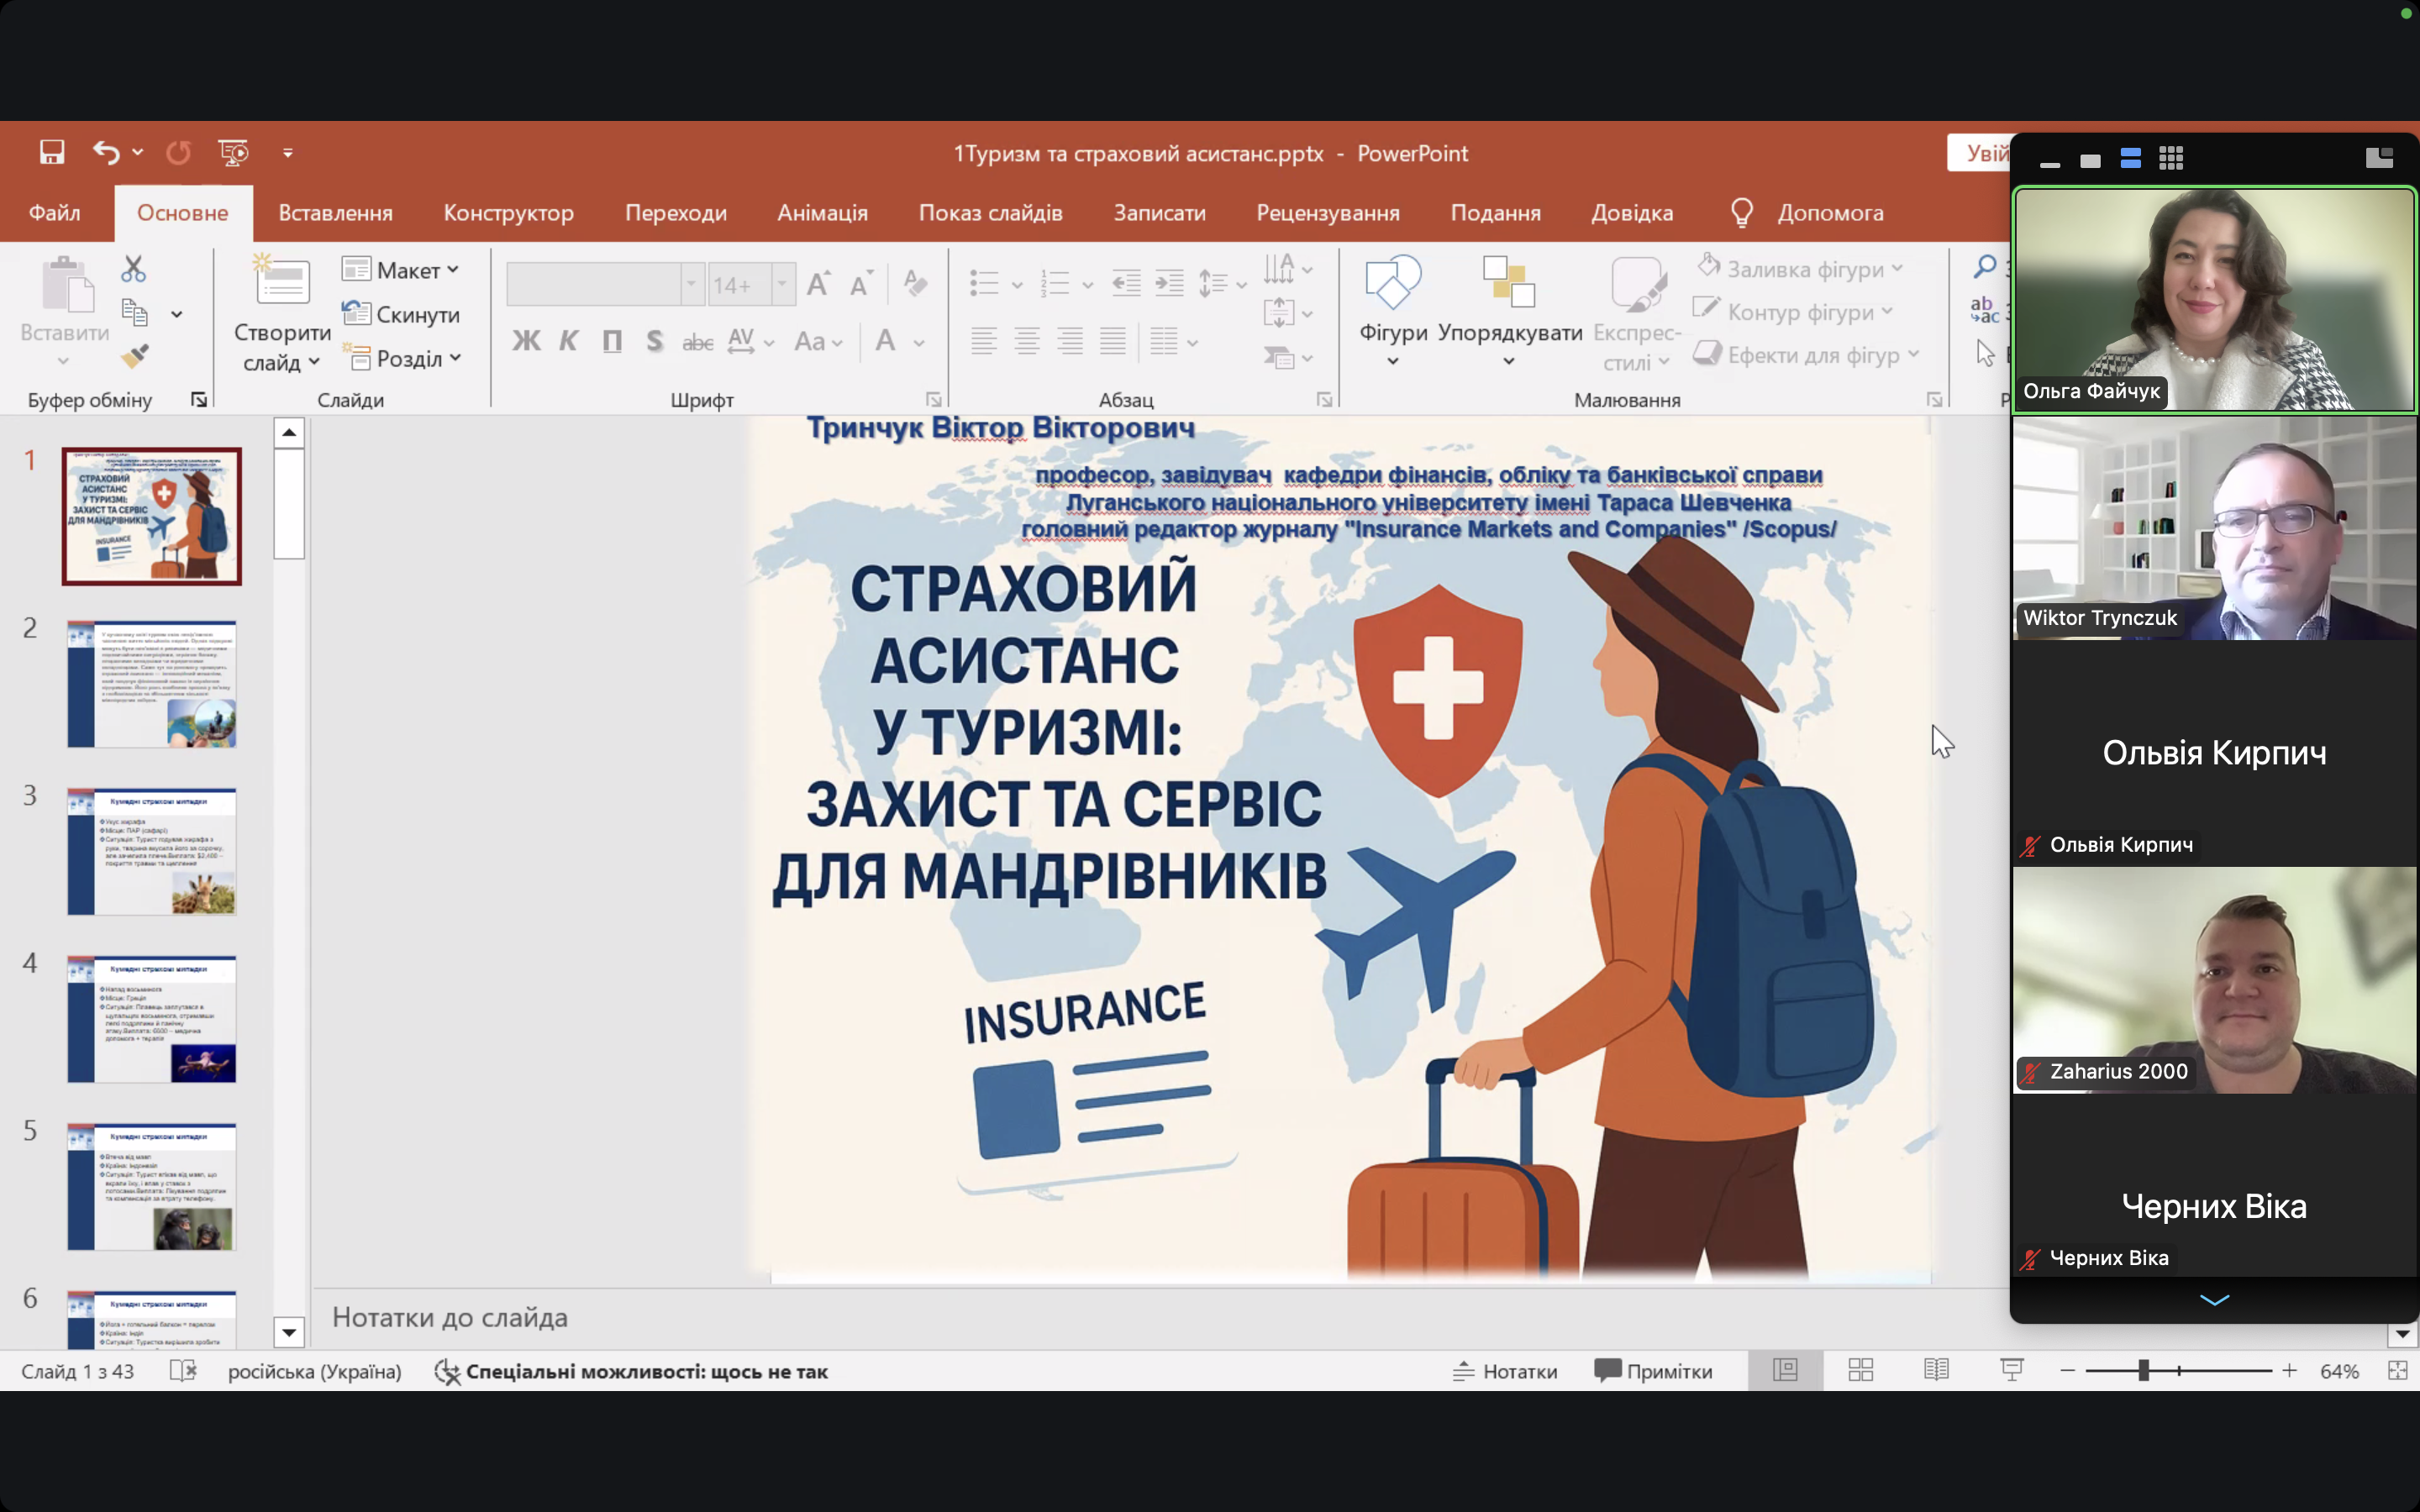Click the Format Painter brush icon
The image size is (2420, 1512).
[x=134, y=355]
